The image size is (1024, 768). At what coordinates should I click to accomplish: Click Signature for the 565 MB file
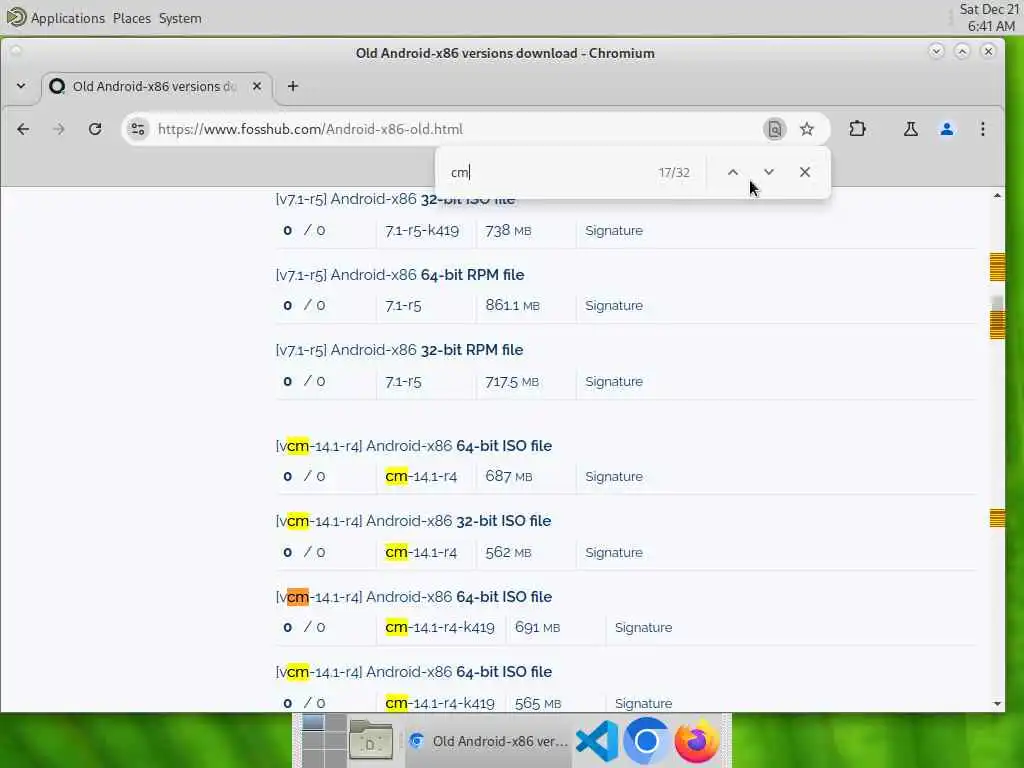(643, 703)
